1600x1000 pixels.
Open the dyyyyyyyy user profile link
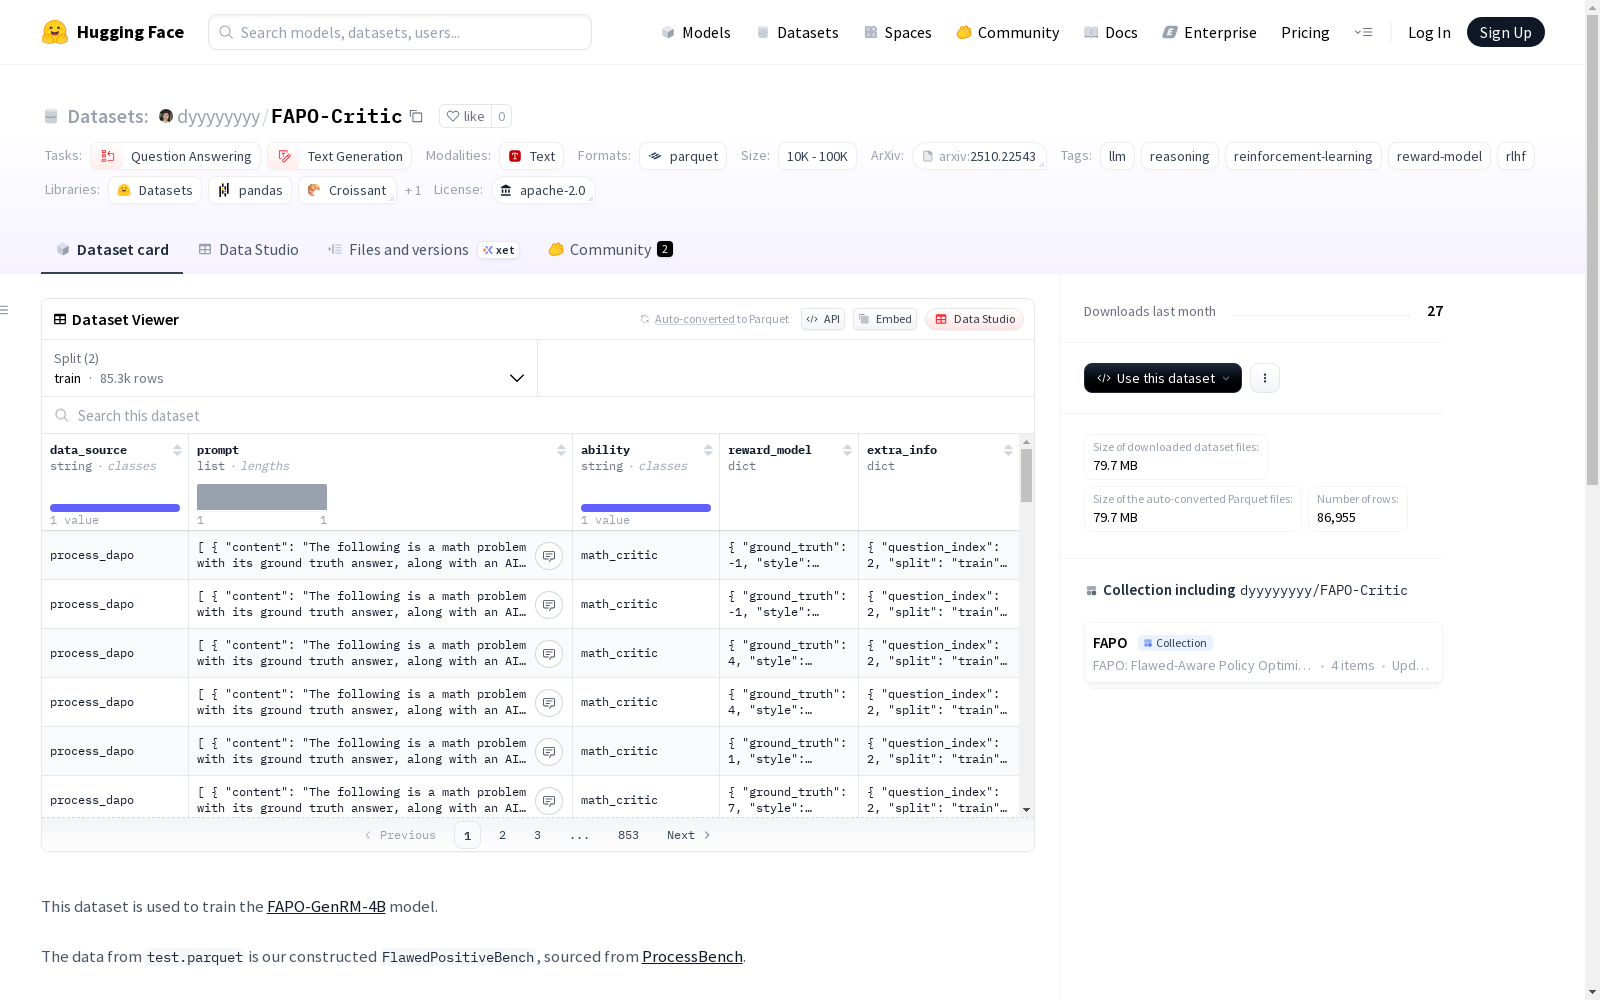(x=219, y=117)
